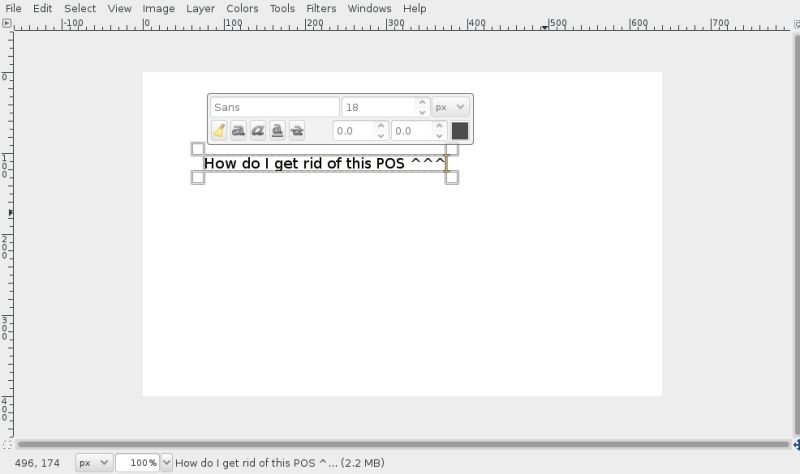Open the Colors menu
This screenshot has height=474, width=800.
click(x=242, y=8)
